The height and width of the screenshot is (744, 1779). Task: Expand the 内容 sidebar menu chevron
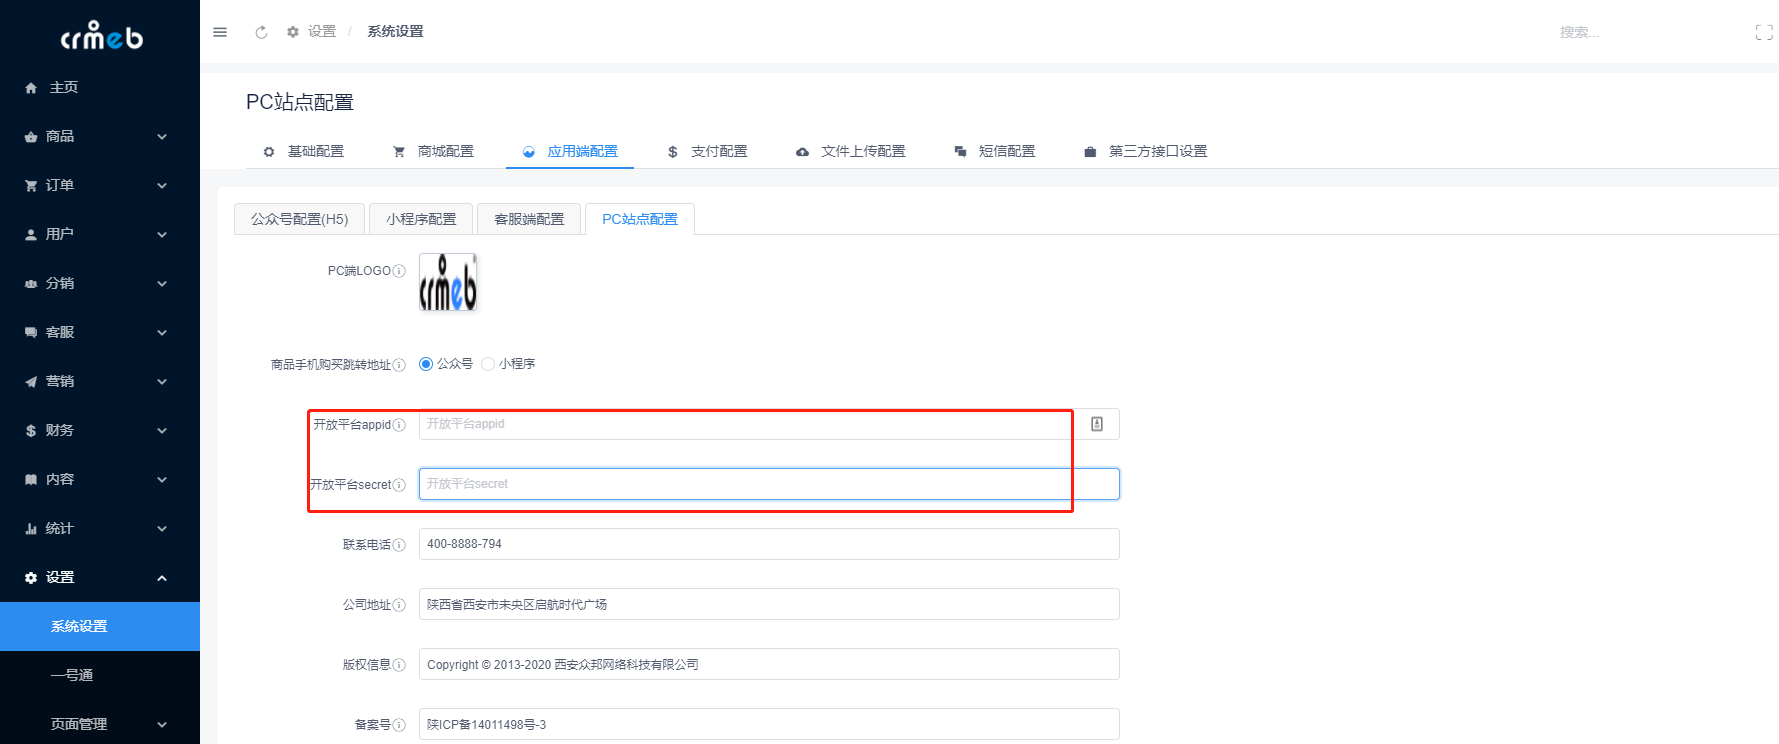coord(162,480)
